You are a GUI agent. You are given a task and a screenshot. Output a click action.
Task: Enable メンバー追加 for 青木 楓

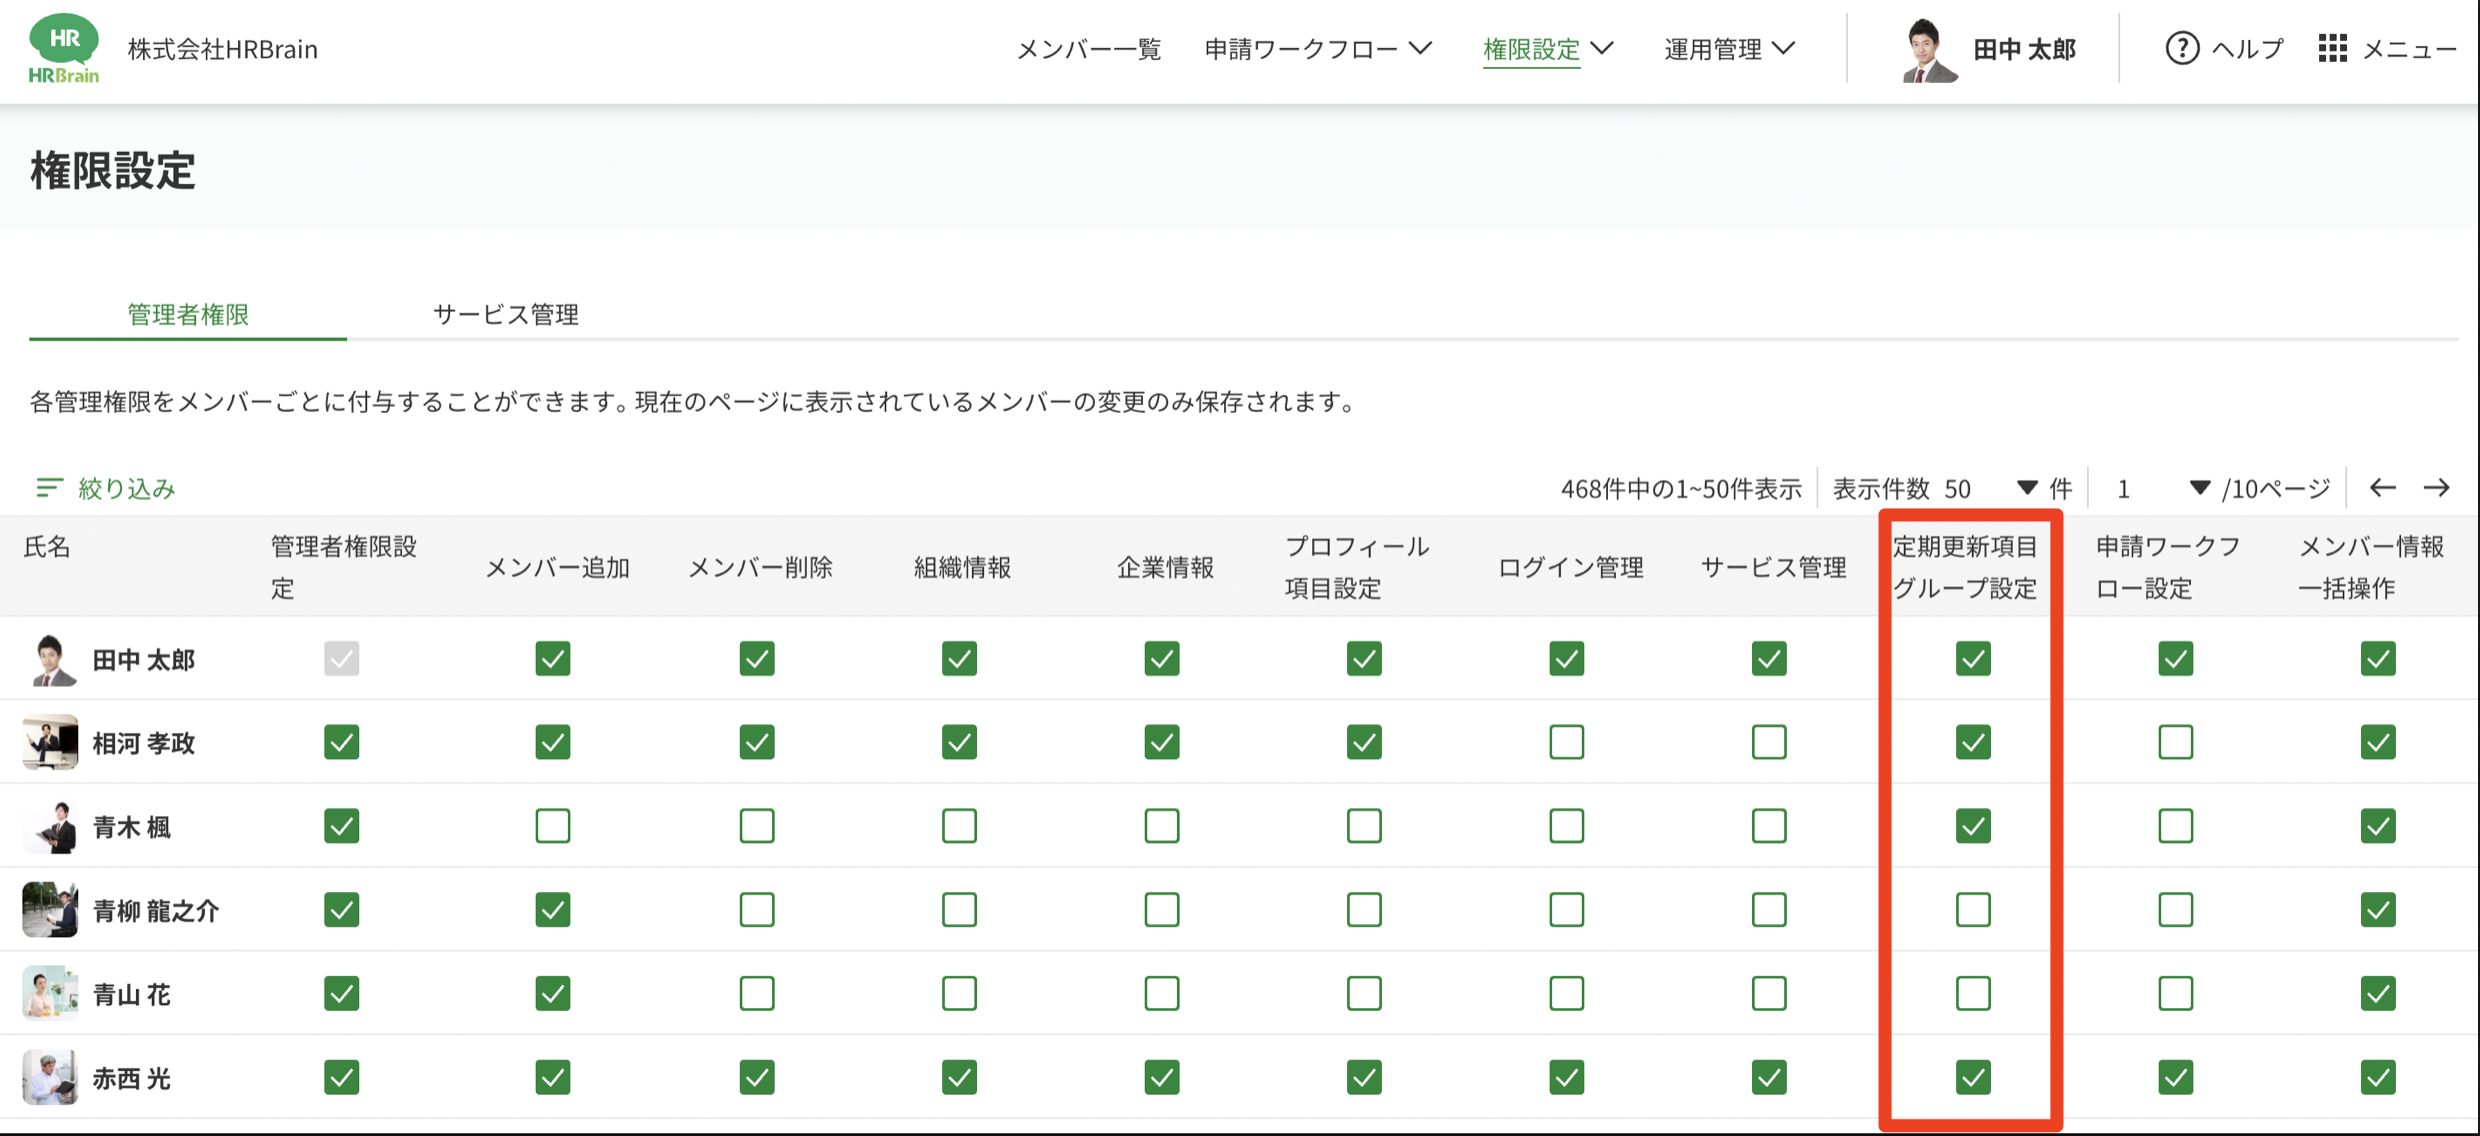point(553,826)
